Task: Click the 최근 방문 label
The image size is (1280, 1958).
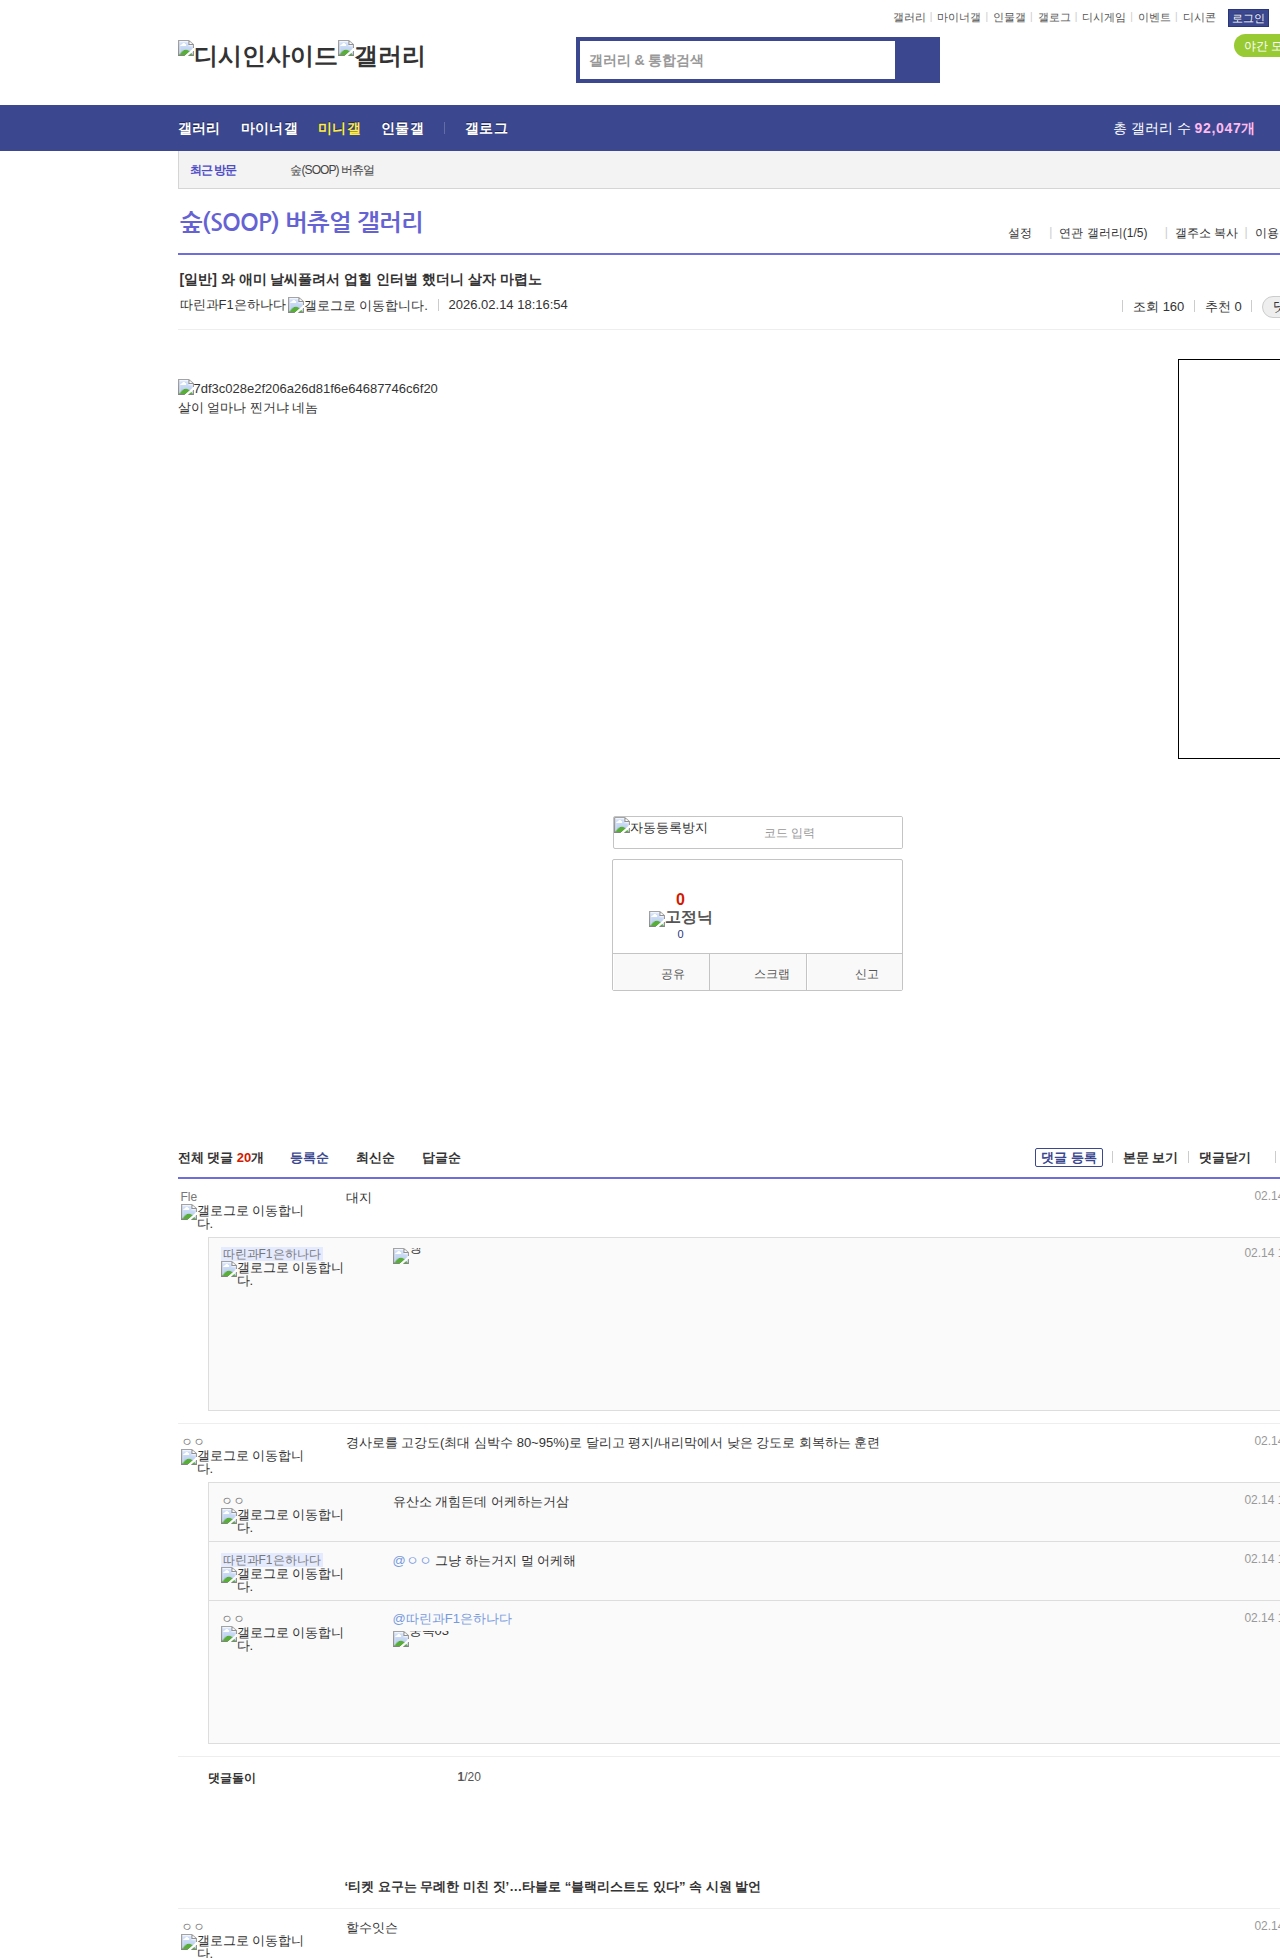Action: 213,170
